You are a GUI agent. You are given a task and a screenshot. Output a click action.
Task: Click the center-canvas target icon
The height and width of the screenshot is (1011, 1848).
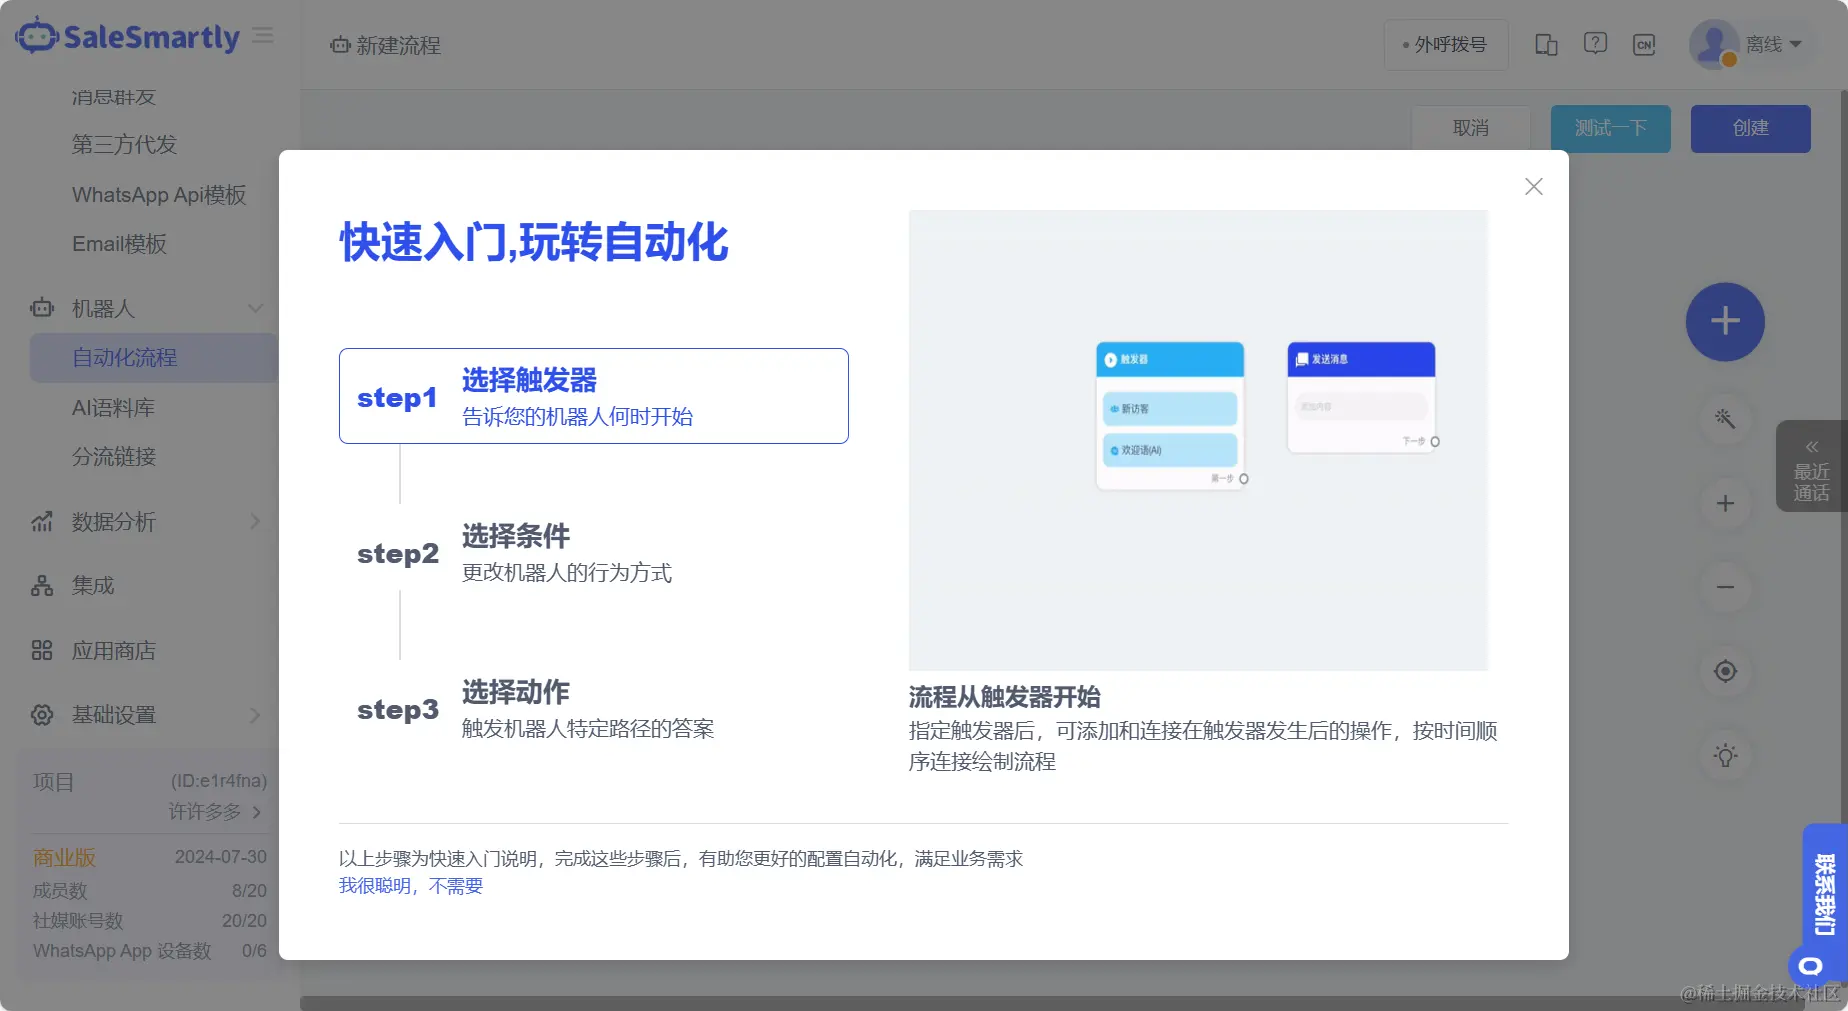1725,671
